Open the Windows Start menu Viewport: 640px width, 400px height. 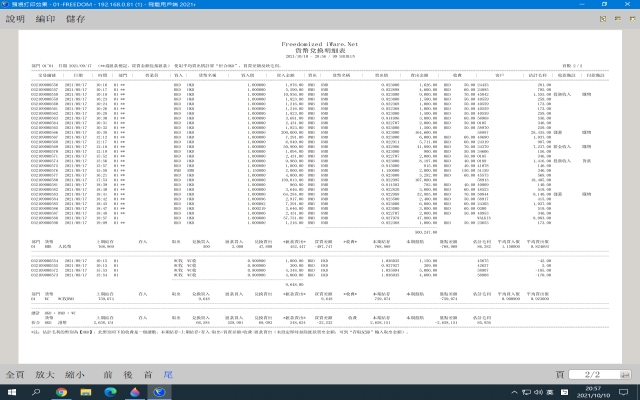10,391
